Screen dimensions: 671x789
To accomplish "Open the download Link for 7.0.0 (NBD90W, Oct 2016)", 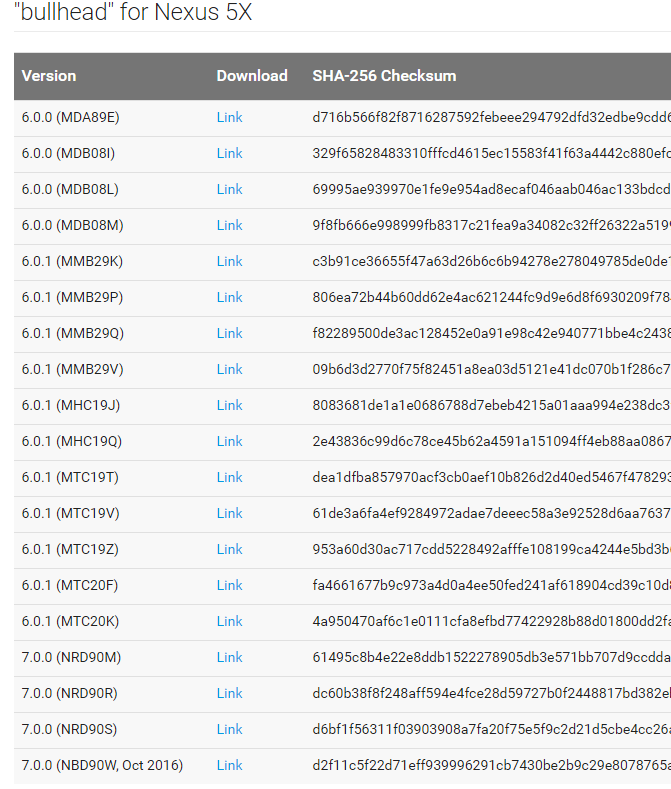I will point(230,765).
